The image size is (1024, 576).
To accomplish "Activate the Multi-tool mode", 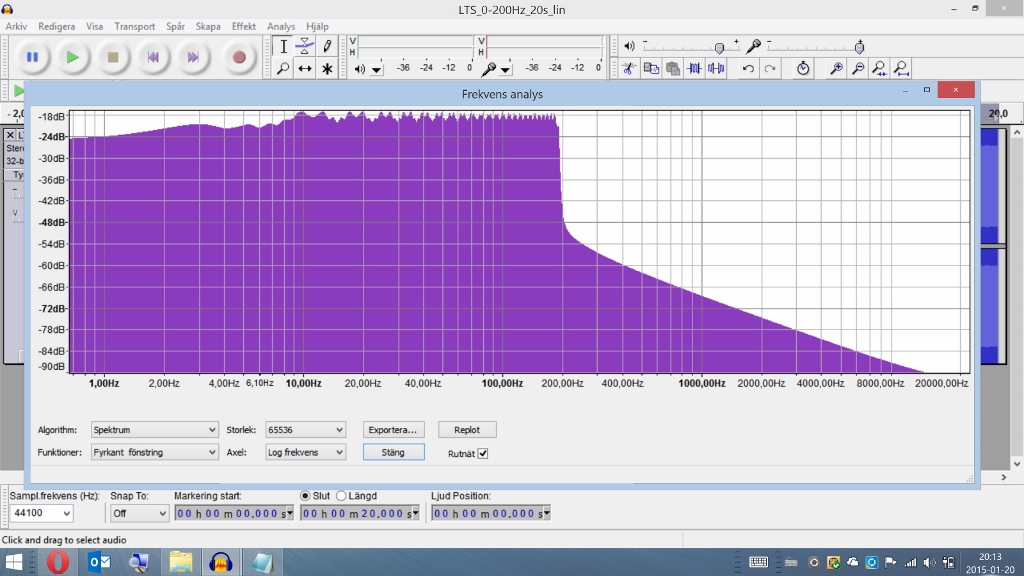I will click(x=327, y=68).
